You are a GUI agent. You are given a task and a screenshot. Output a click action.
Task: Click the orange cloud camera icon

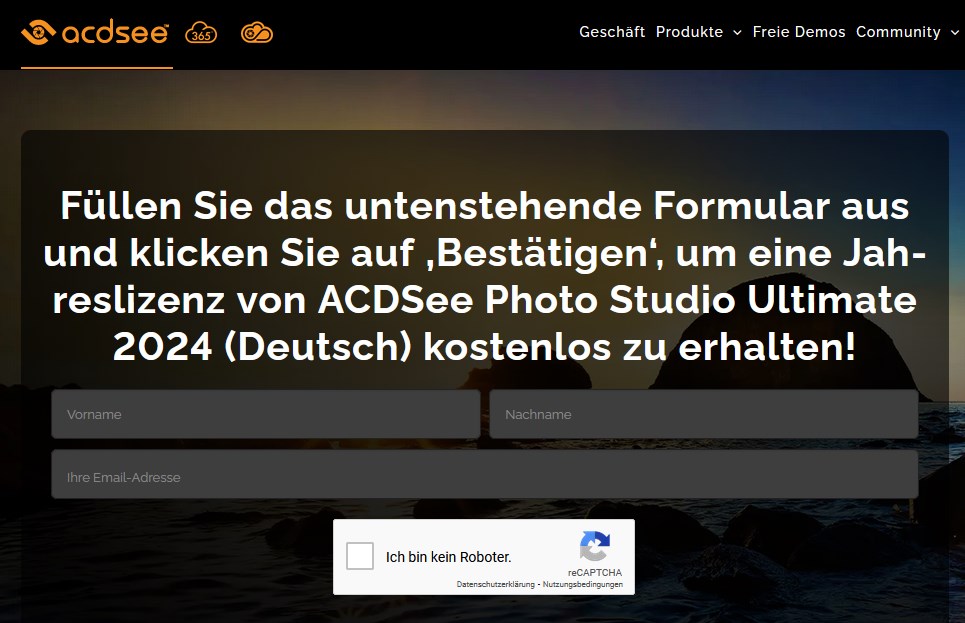pyautogui.click(x=257, y=33)
